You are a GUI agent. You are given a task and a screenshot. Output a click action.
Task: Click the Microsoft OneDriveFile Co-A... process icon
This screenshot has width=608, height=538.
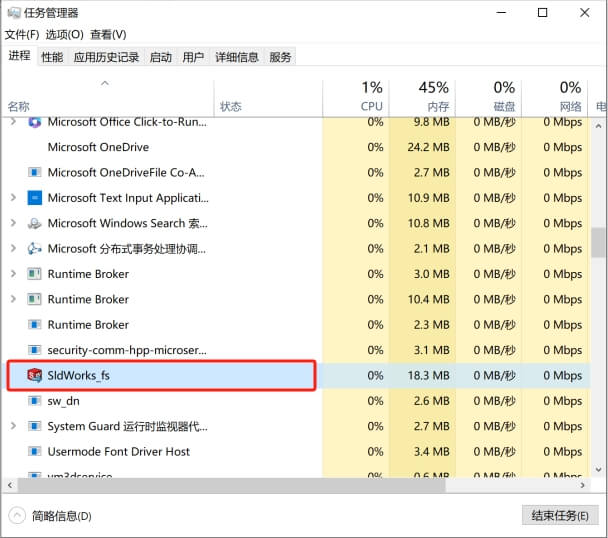point(35,172)
